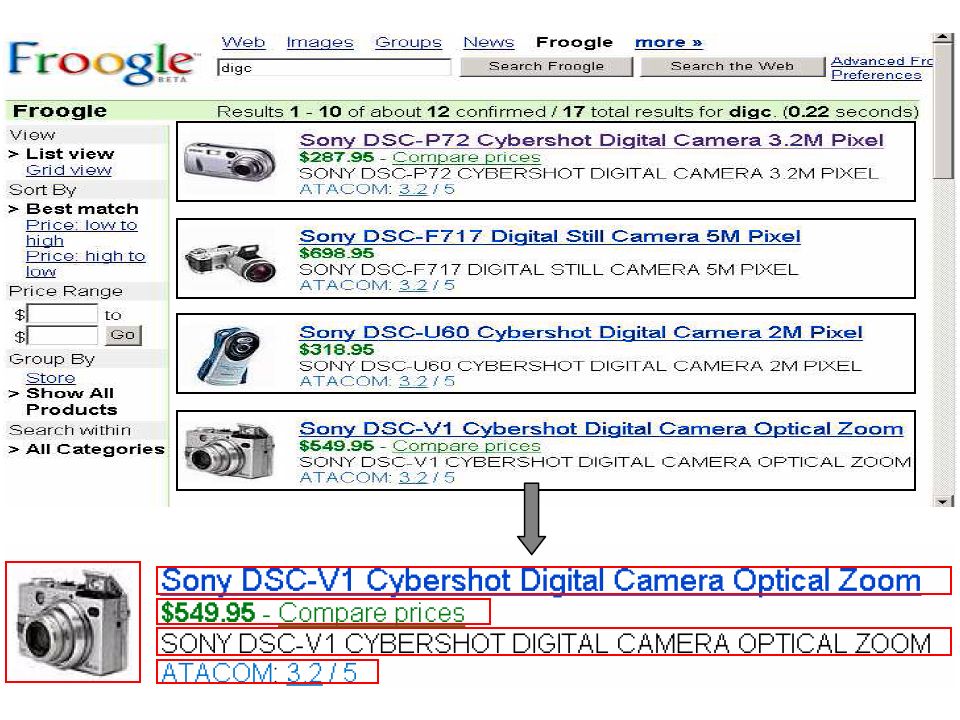Open the Web search tab
This screenshot has height=720, width=960.
pos(243,42)
